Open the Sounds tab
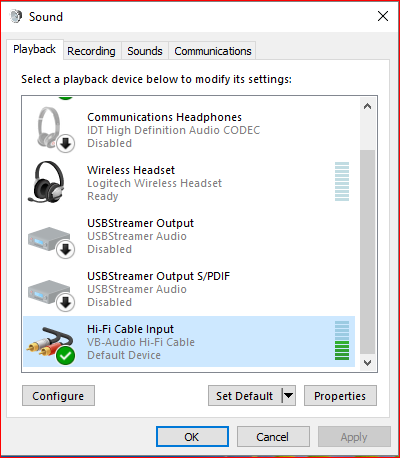The image size is (400, 458). (145, 51)
